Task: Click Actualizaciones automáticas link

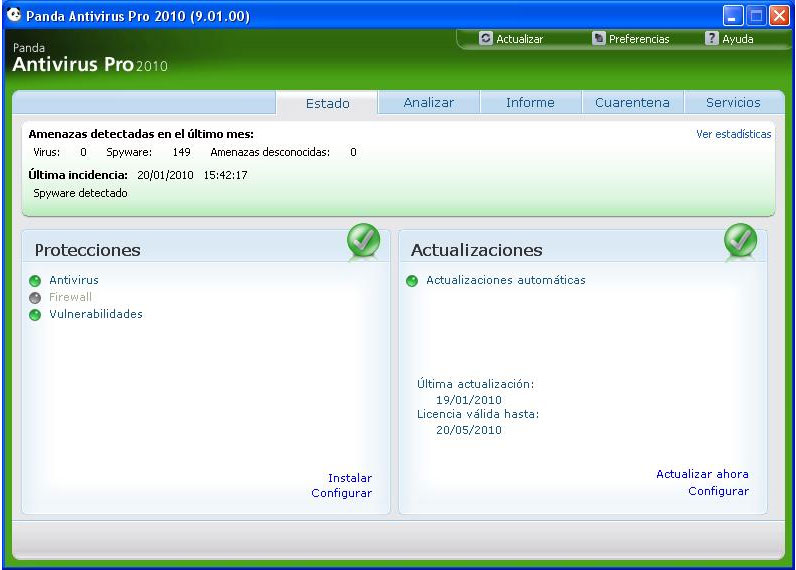Action: (x=506, y=280)
